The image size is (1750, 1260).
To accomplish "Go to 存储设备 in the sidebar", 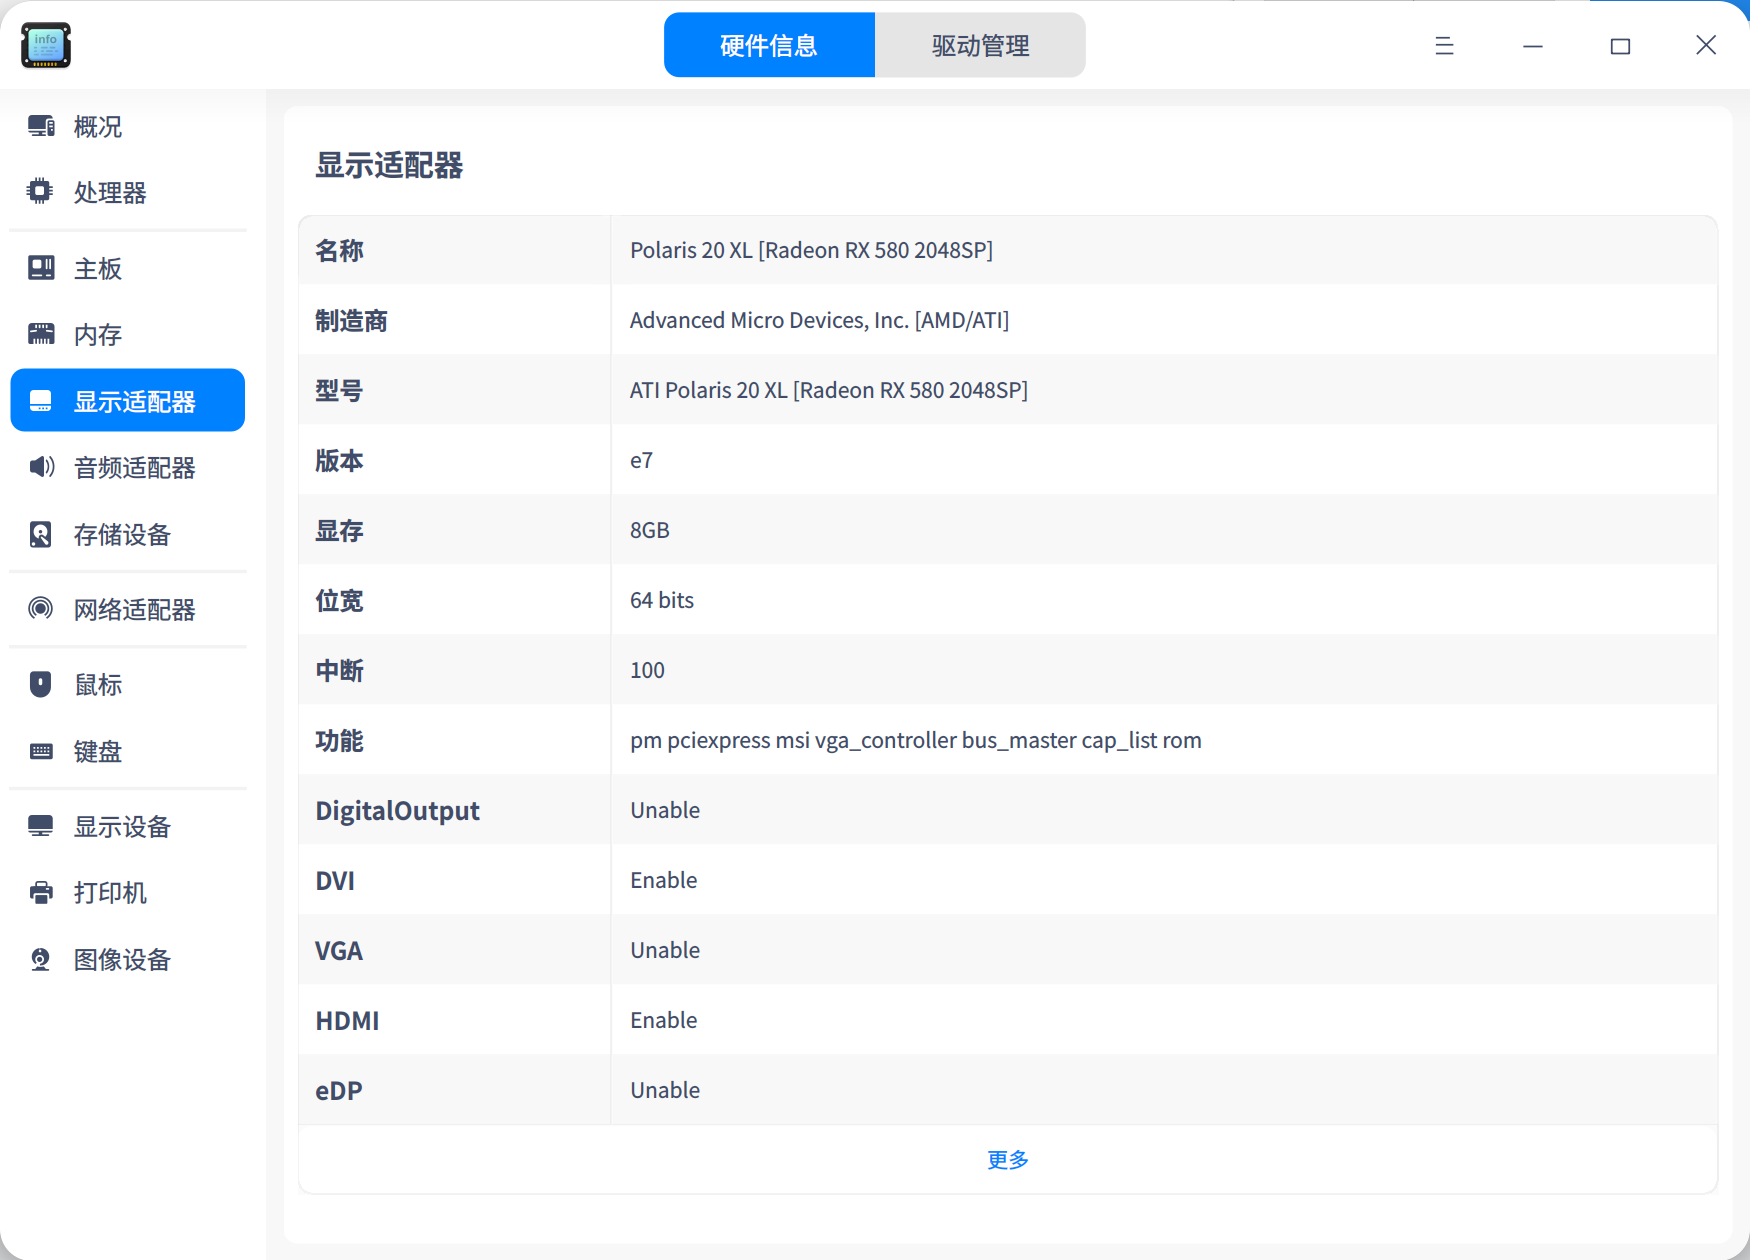I will [128, 535].
